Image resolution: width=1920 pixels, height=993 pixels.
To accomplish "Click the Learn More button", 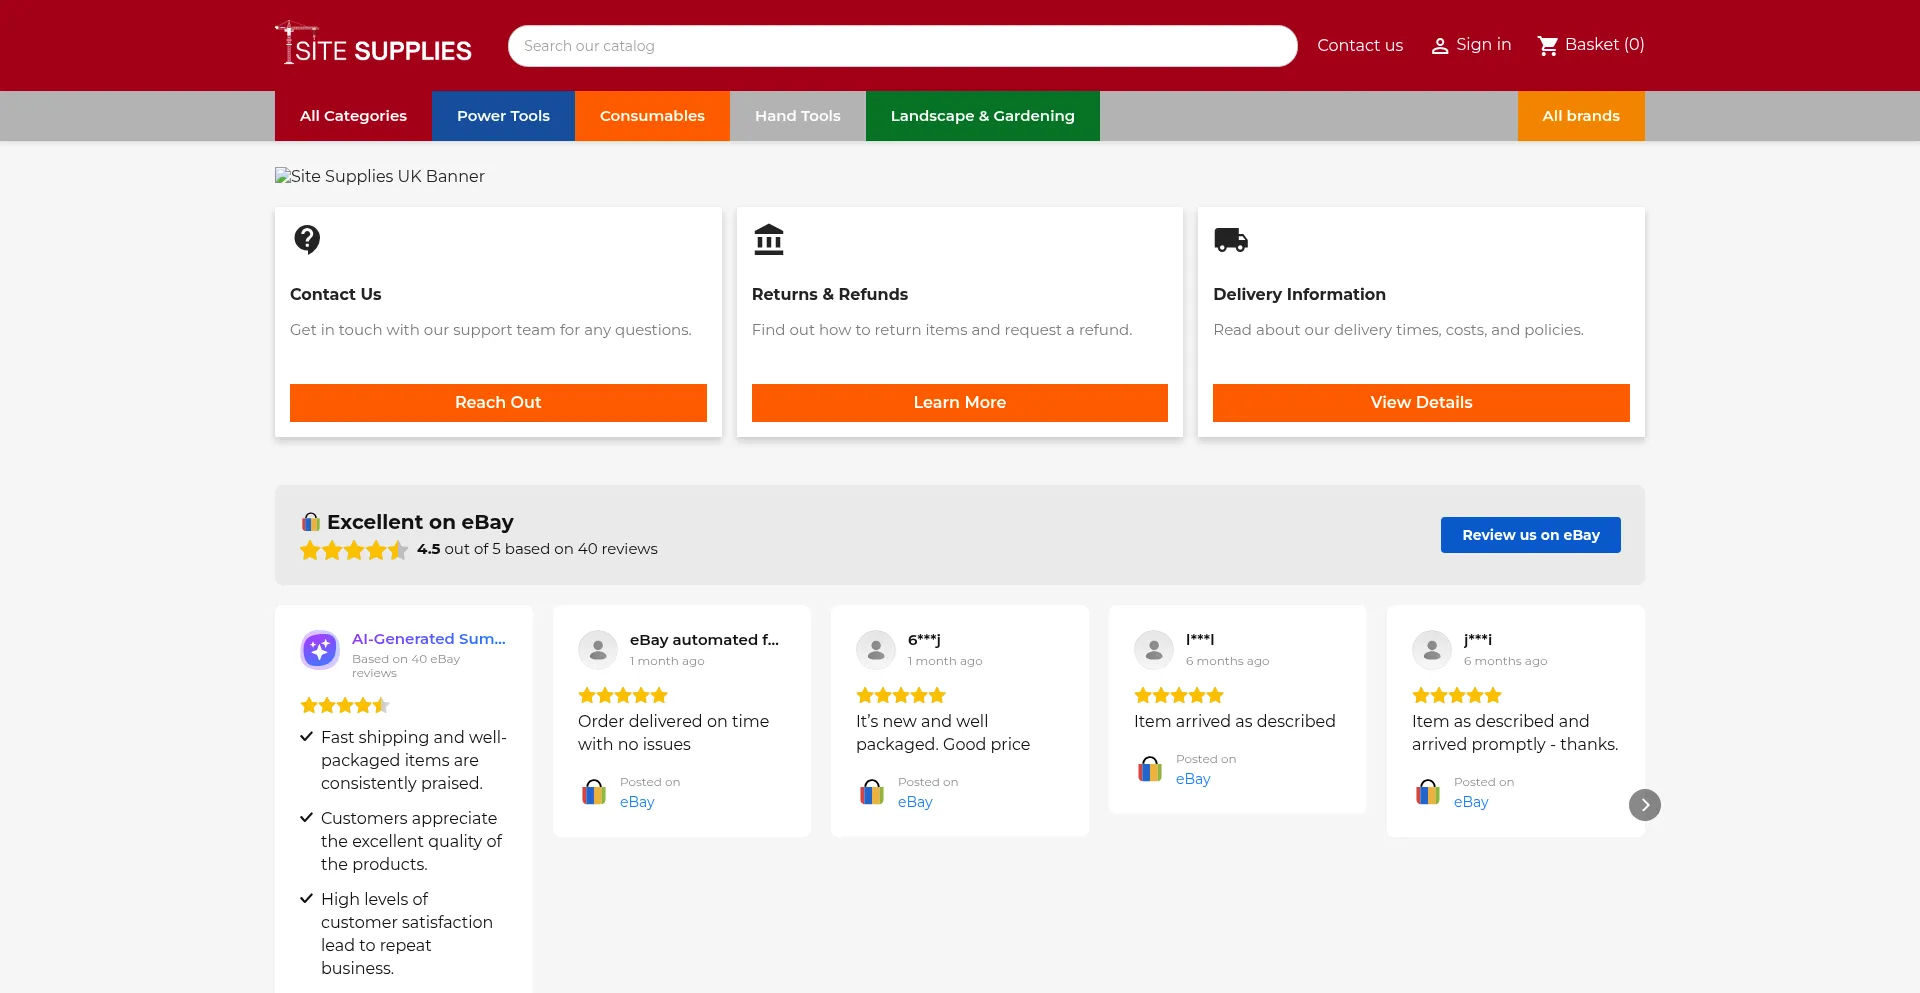I will 959,402.
